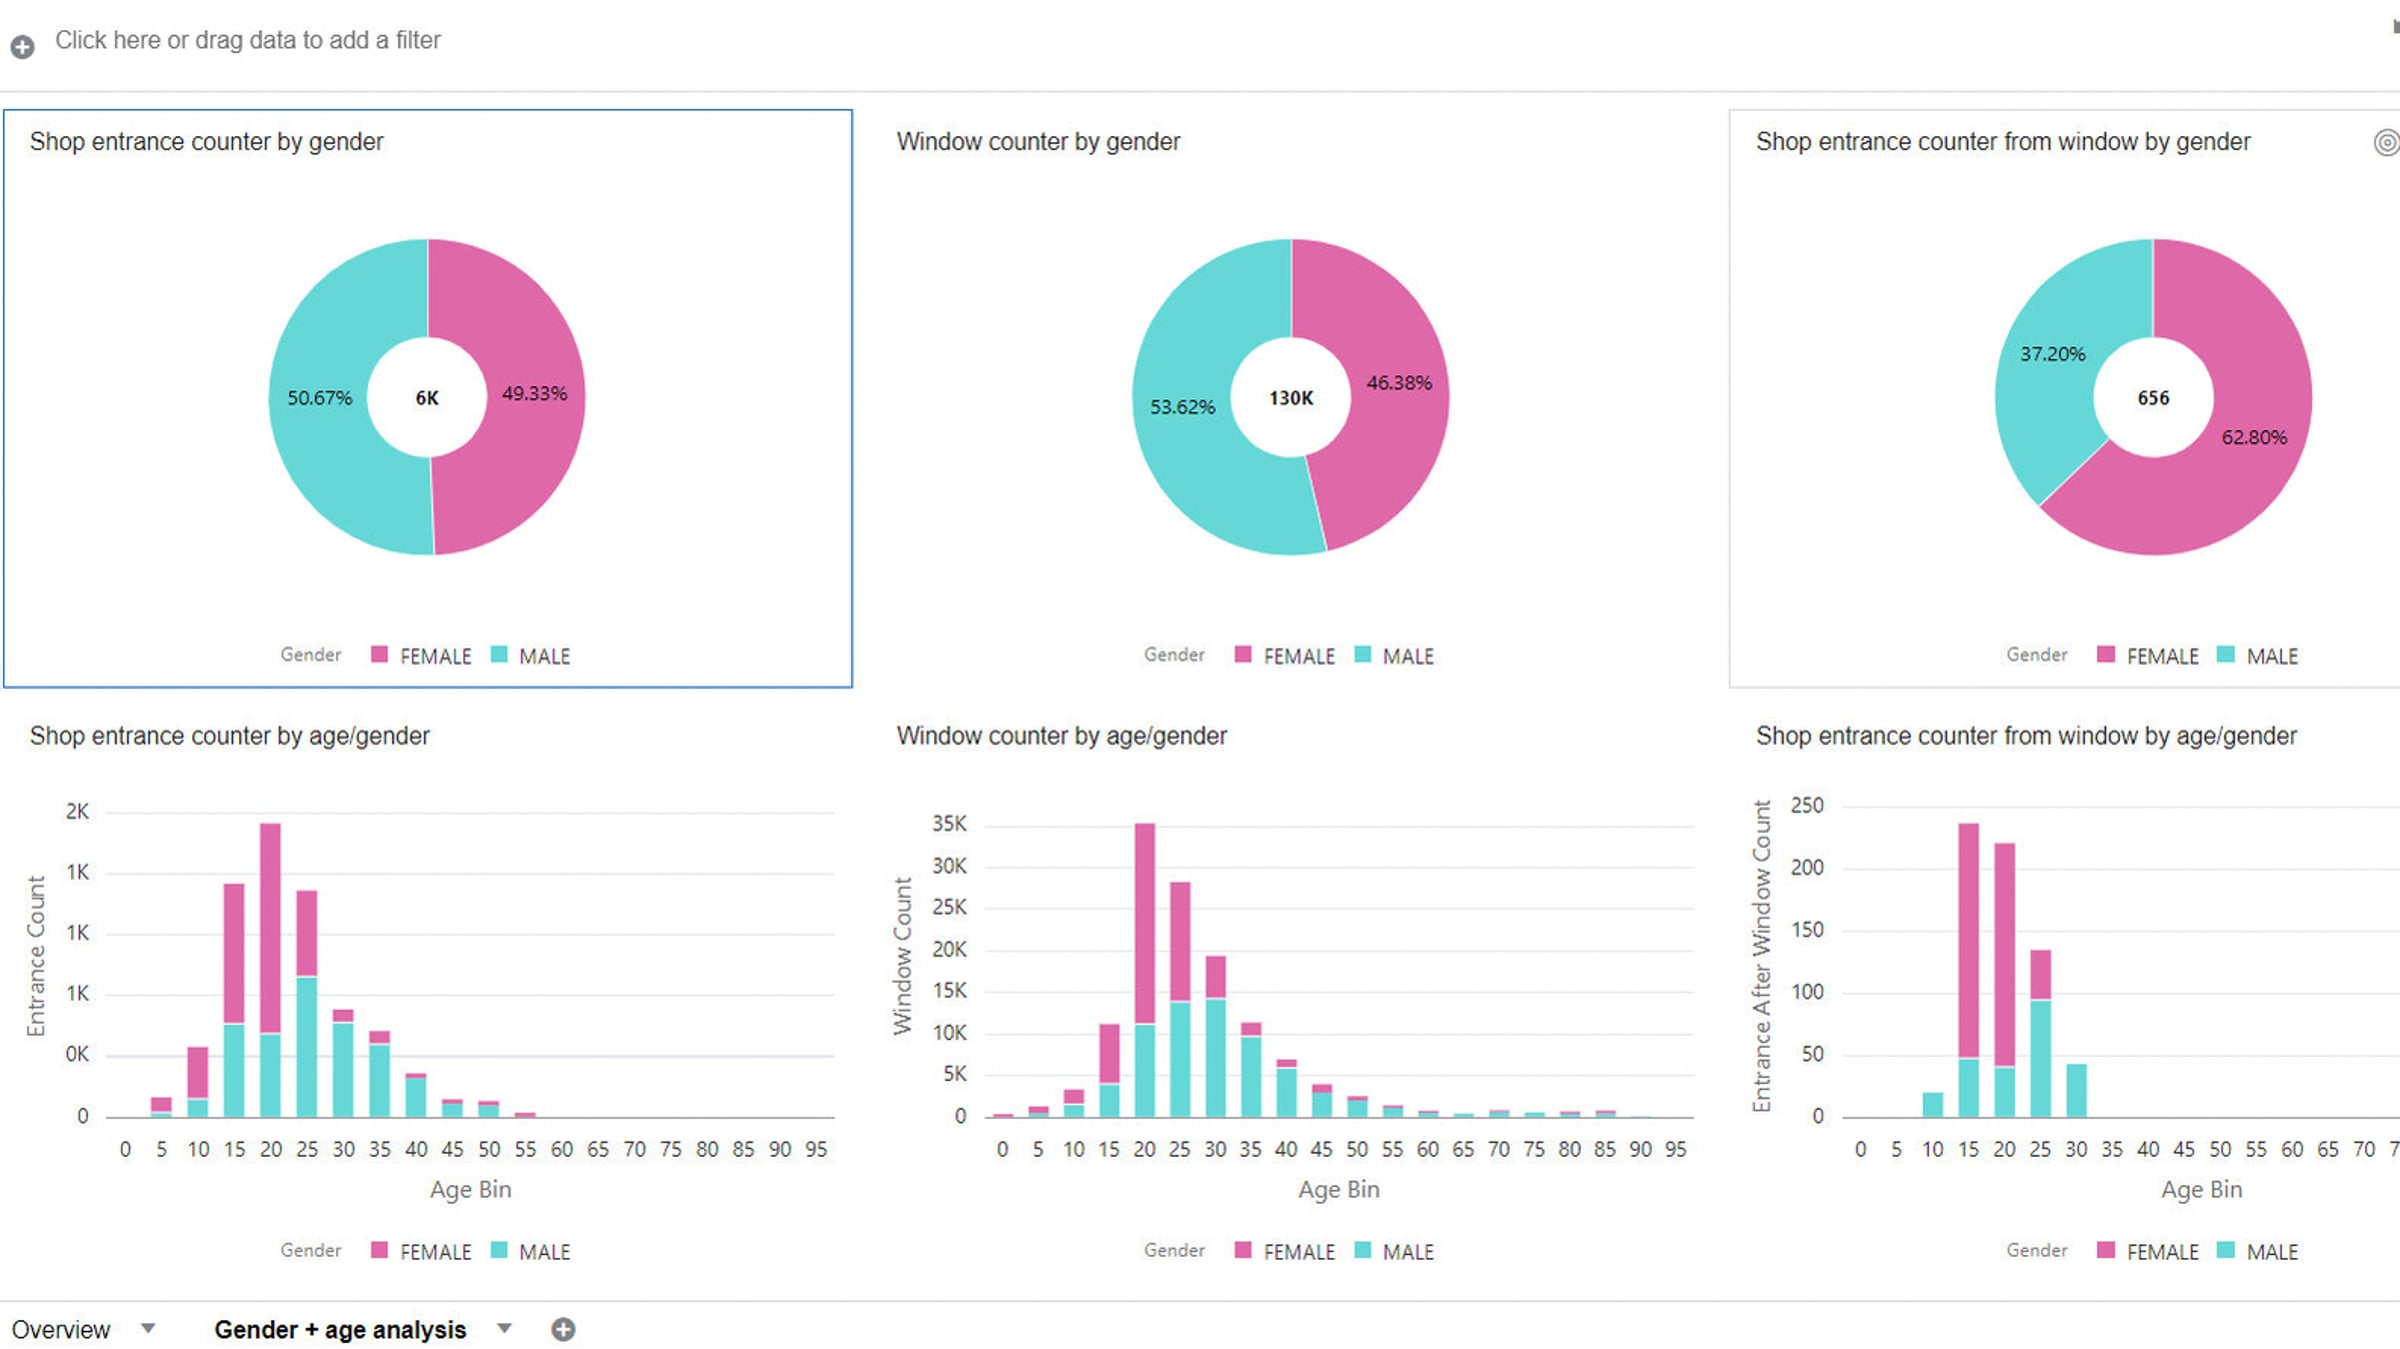Image resolution: width=2400 pixels, height=1349 pixels.
Task: Toggle FEMALE legend in entrance-from-window donut
Action: [x=2161, y=656]
